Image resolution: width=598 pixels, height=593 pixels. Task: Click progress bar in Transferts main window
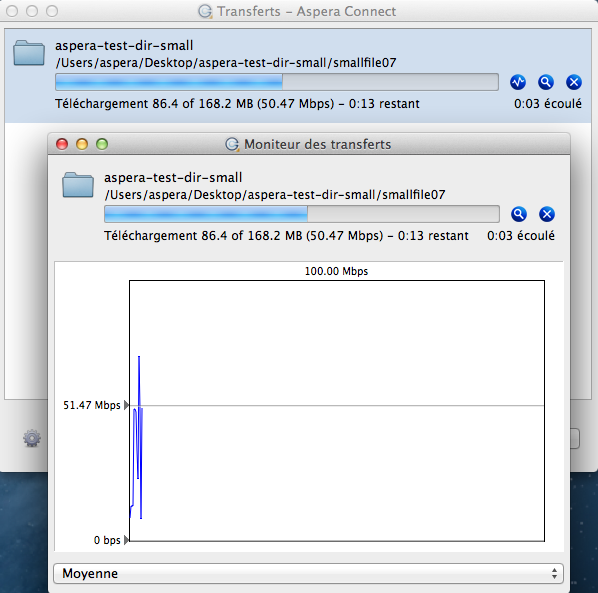(x=277, y=82)
